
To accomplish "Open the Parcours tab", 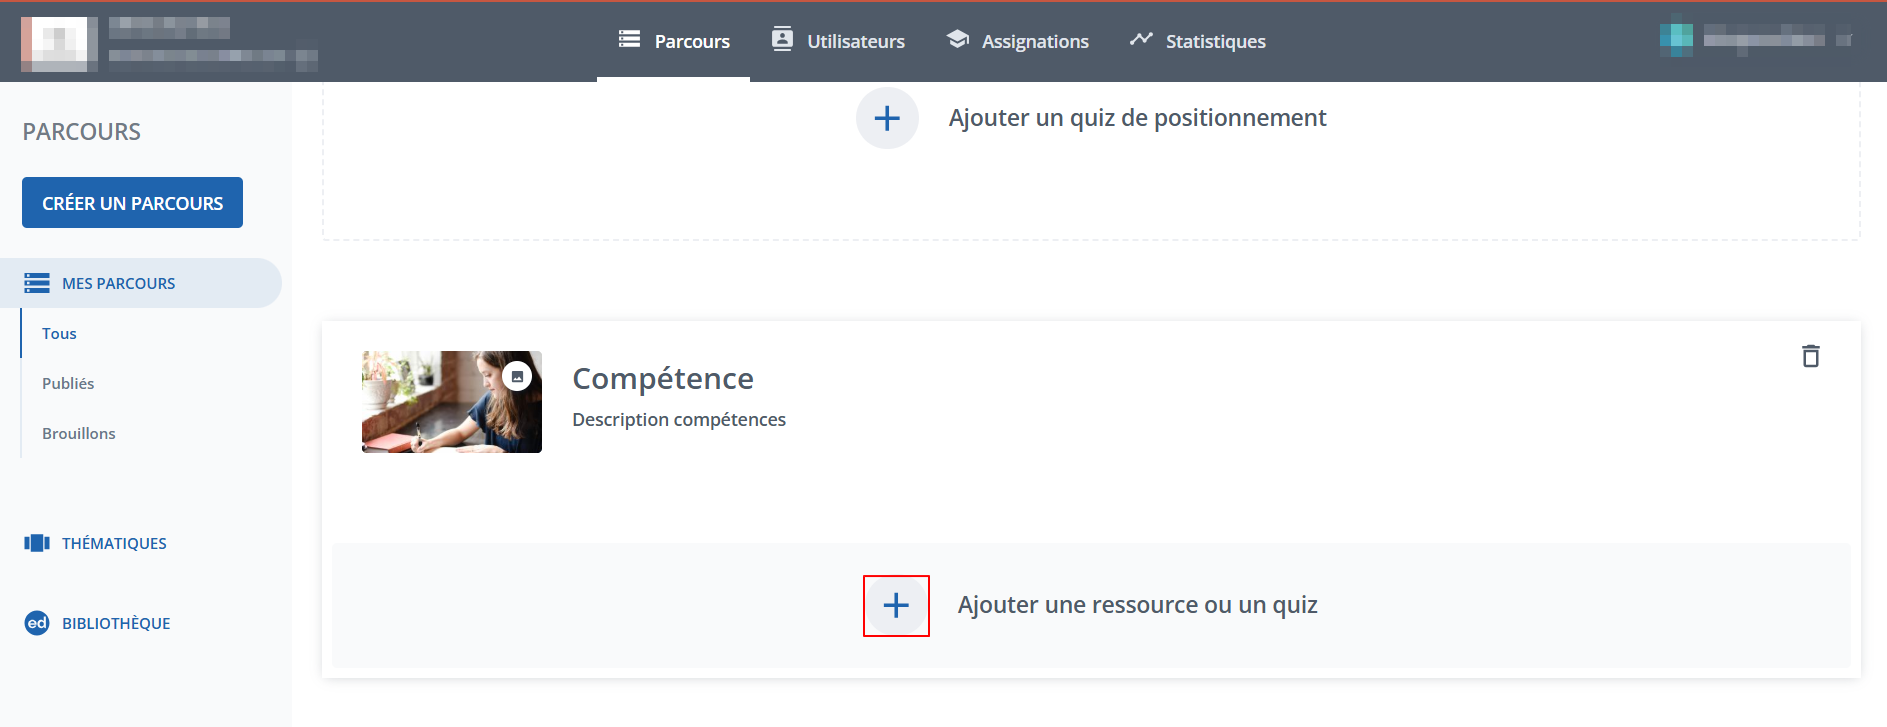I will pyautogui.click(x=673, y=41).
